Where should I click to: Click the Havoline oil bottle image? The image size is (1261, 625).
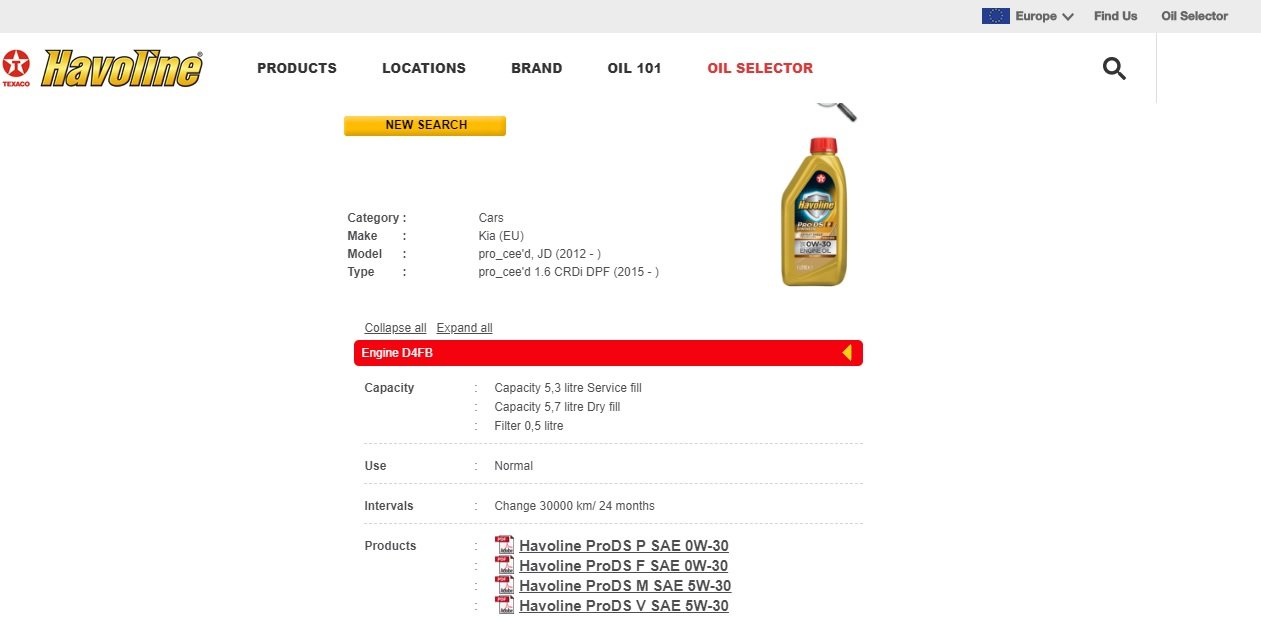(x=813, y=212)
